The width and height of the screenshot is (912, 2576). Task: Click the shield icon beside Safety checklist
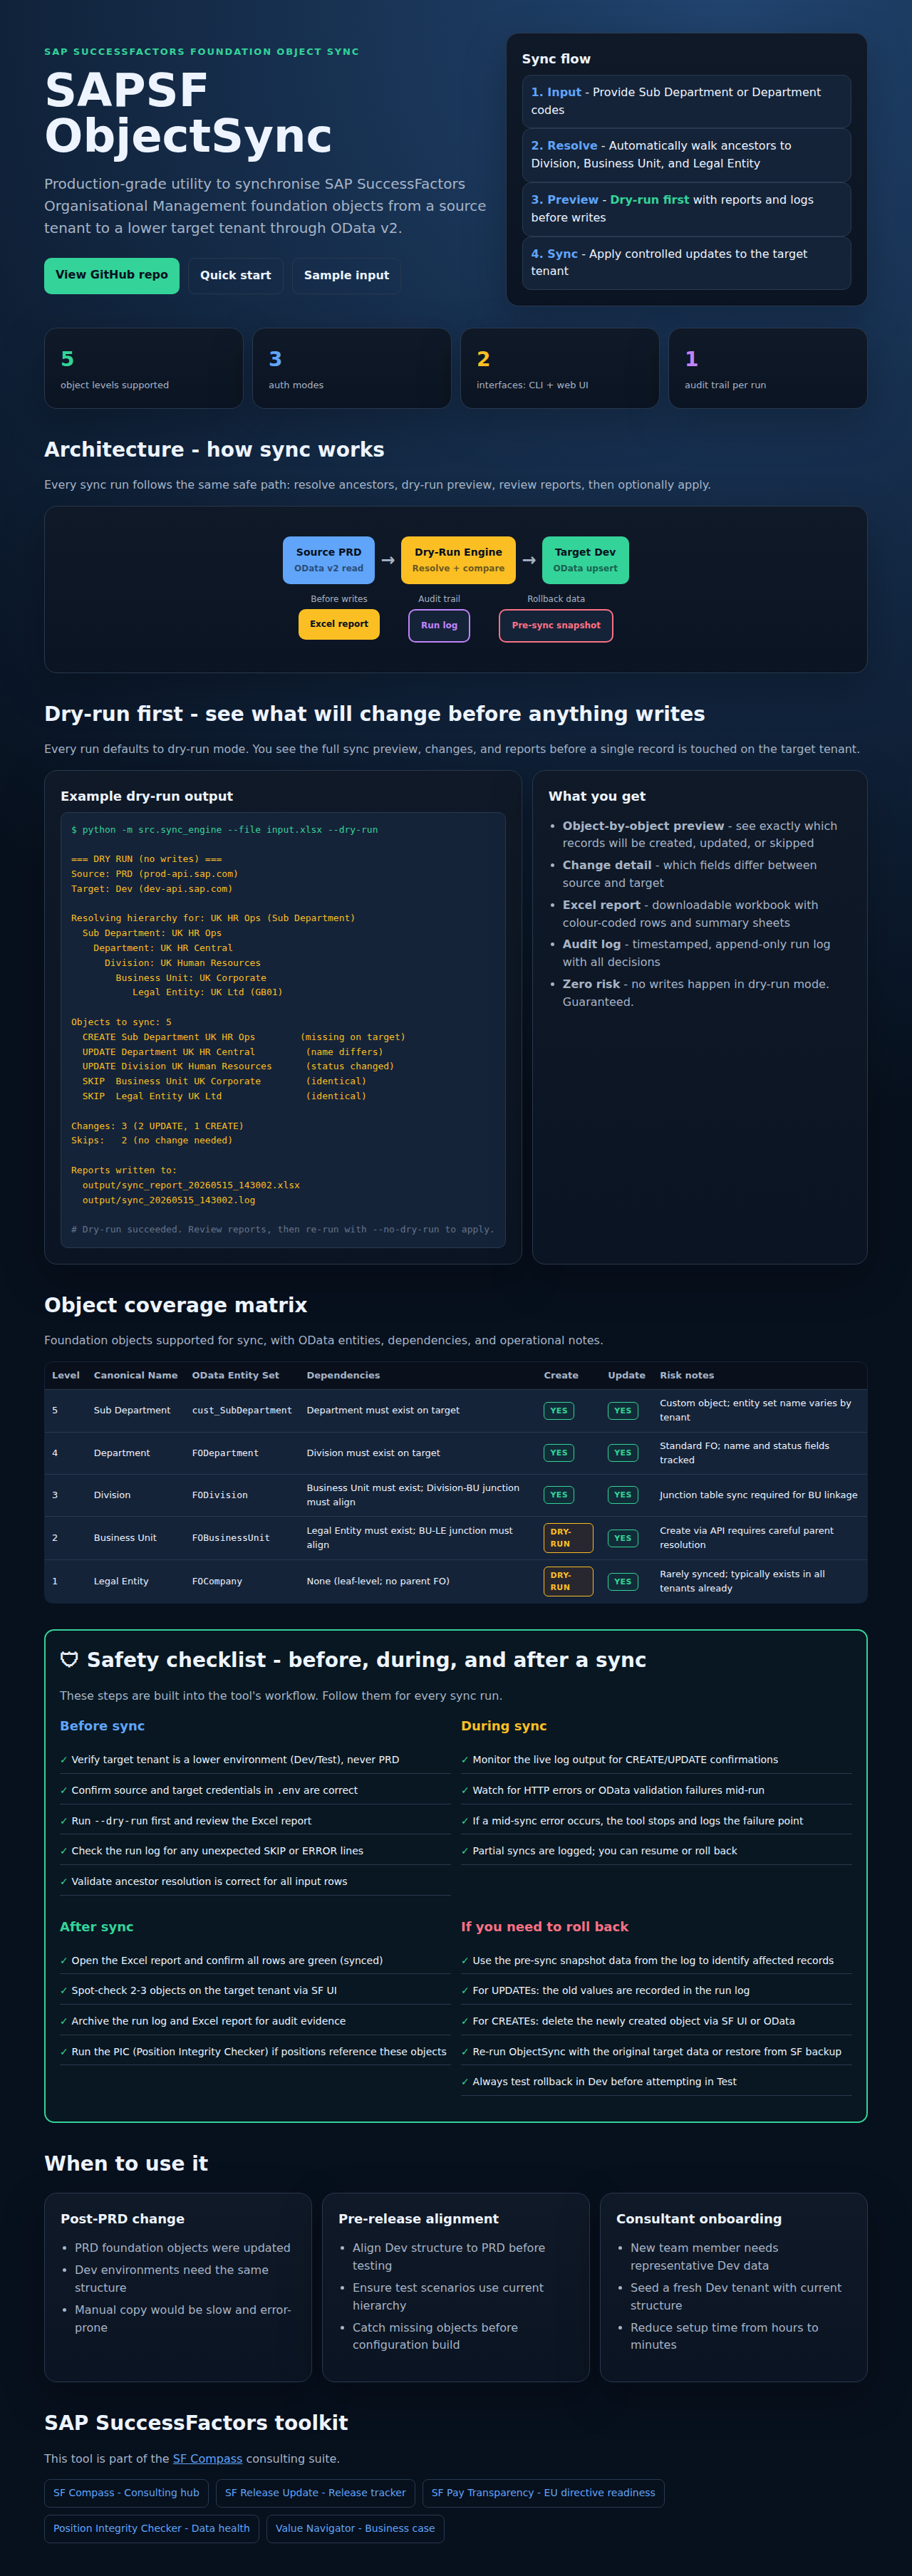click(69, 1660)
